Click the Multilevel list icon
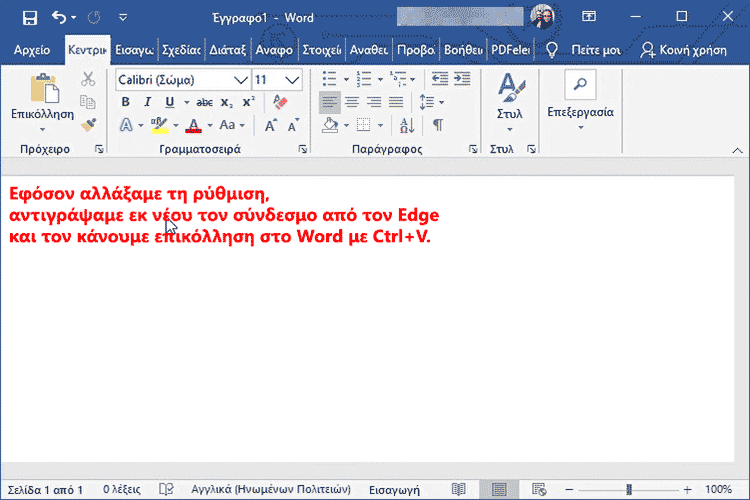 click(x=398, y=79)
